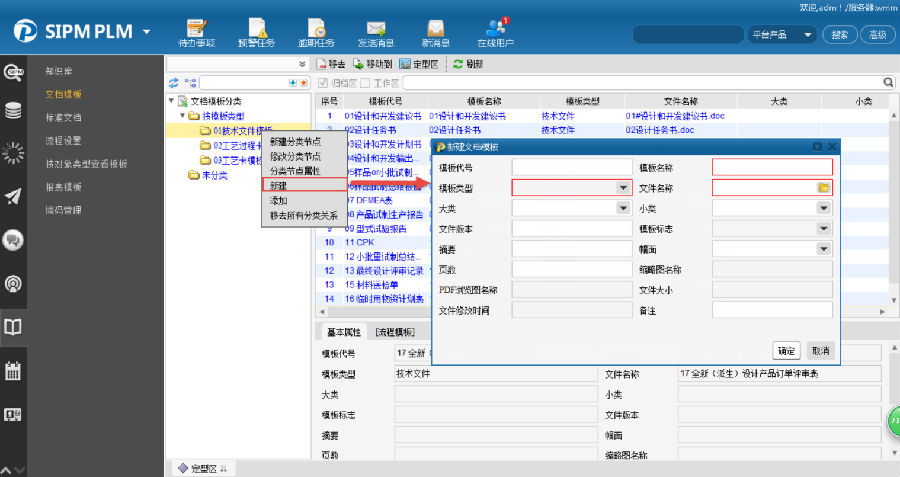Image resolution: width=900 pixels, height=477 pixels.
Task: Toggle the 工作区 checkbox
Action: pyautogui.click(x=366, y=82)
